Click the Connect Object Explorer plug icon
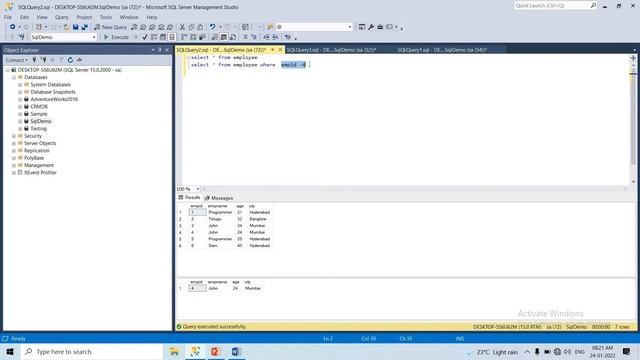This screenshot has width=640, height=360. pyautogui.click(x=34, y=60)
